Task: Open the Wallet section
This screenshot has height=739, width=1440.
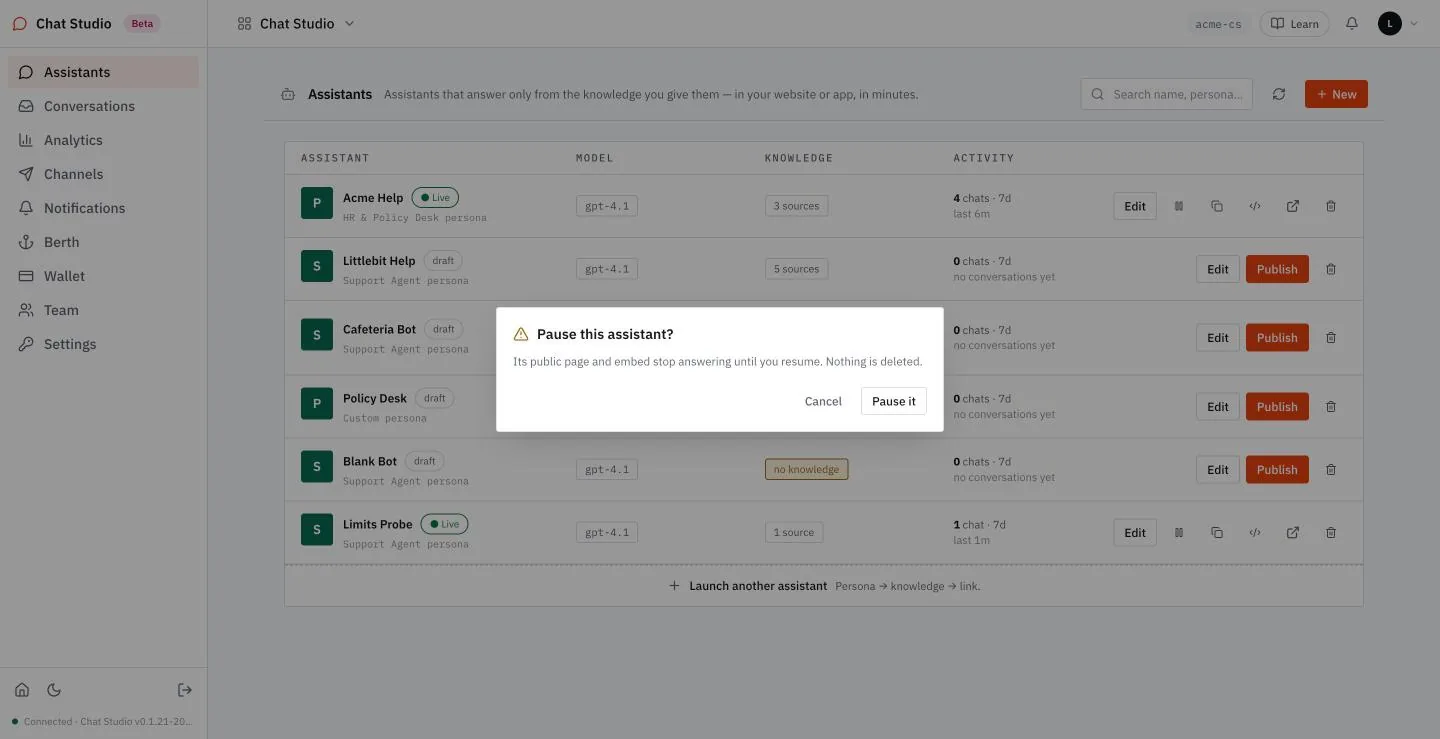Action: click(x=103, y=276)
